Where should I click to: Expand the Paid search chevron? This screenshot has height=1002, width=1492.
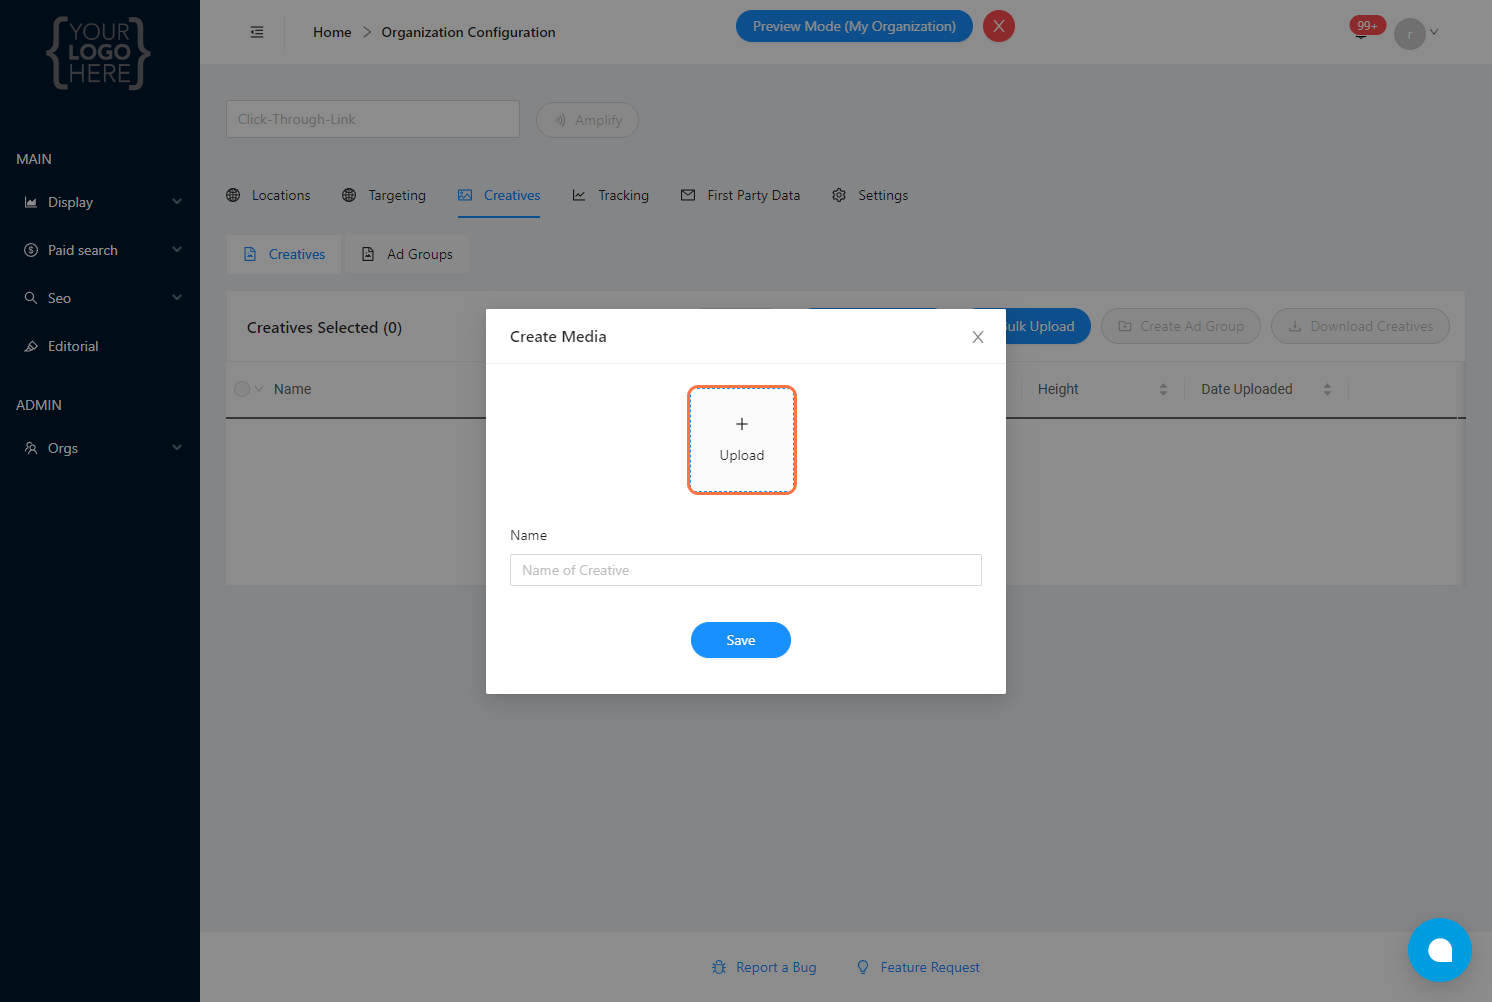pos(177,250)
